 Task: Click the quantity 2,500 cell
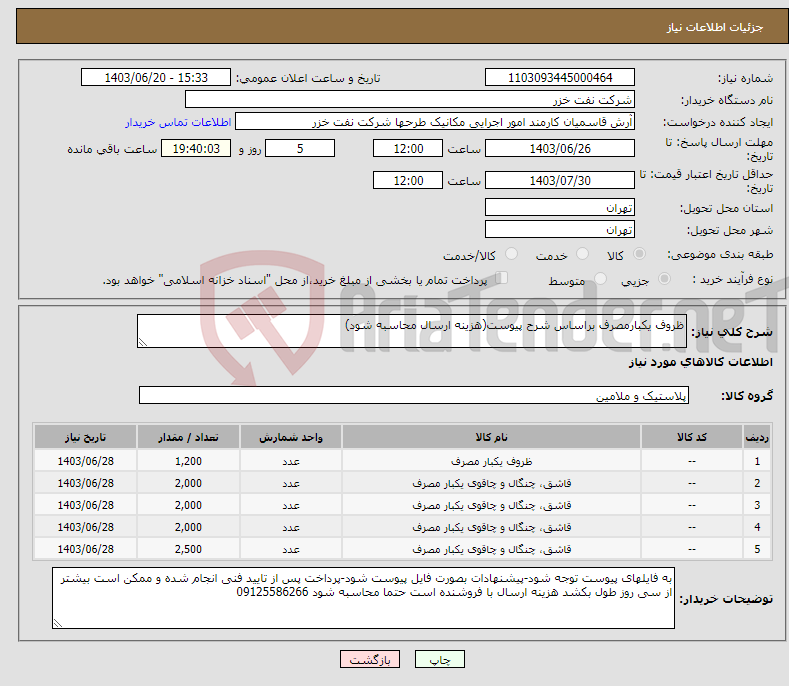click(188, 549)
